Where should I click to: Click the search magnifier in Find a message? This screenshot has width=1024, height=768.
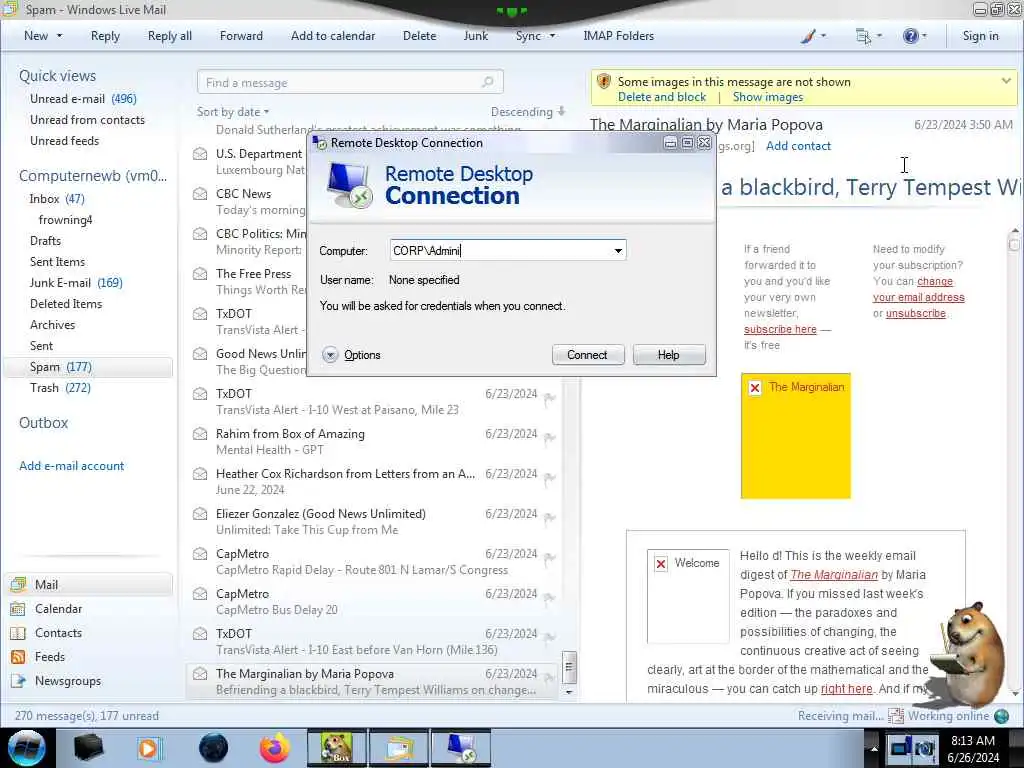pyautogui.click(x=487, y=82)
